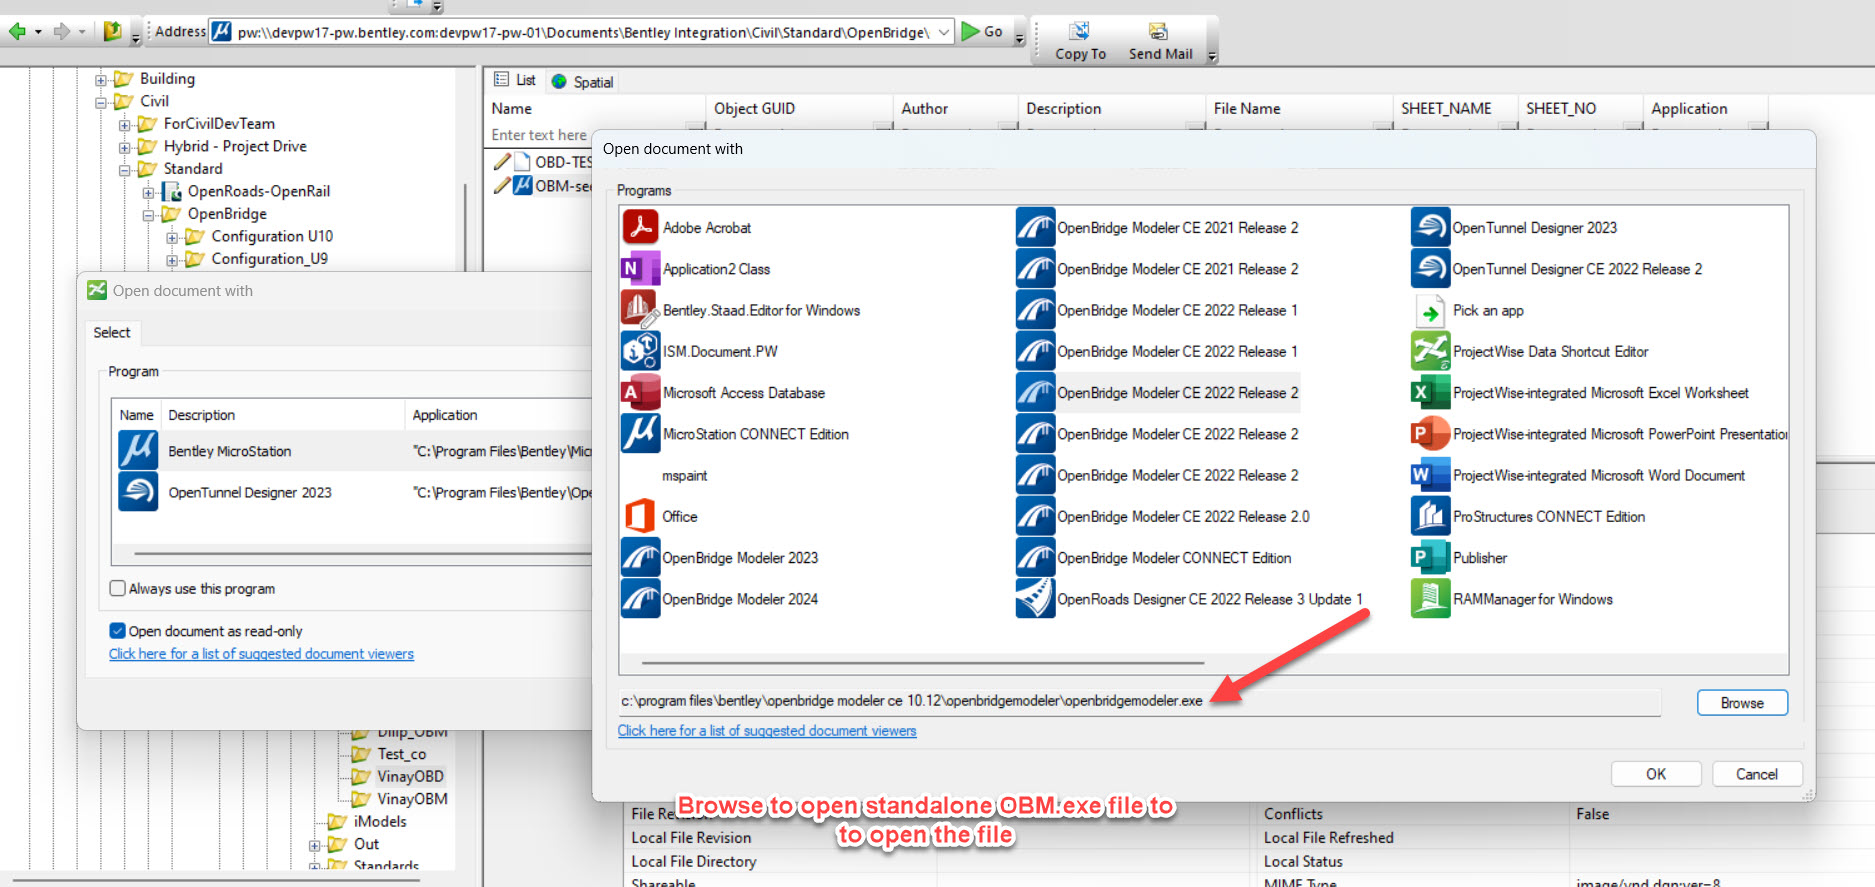The image size is (1875, 887).
Task: Choose Publisher program icon
Action: coord(1430,557)
